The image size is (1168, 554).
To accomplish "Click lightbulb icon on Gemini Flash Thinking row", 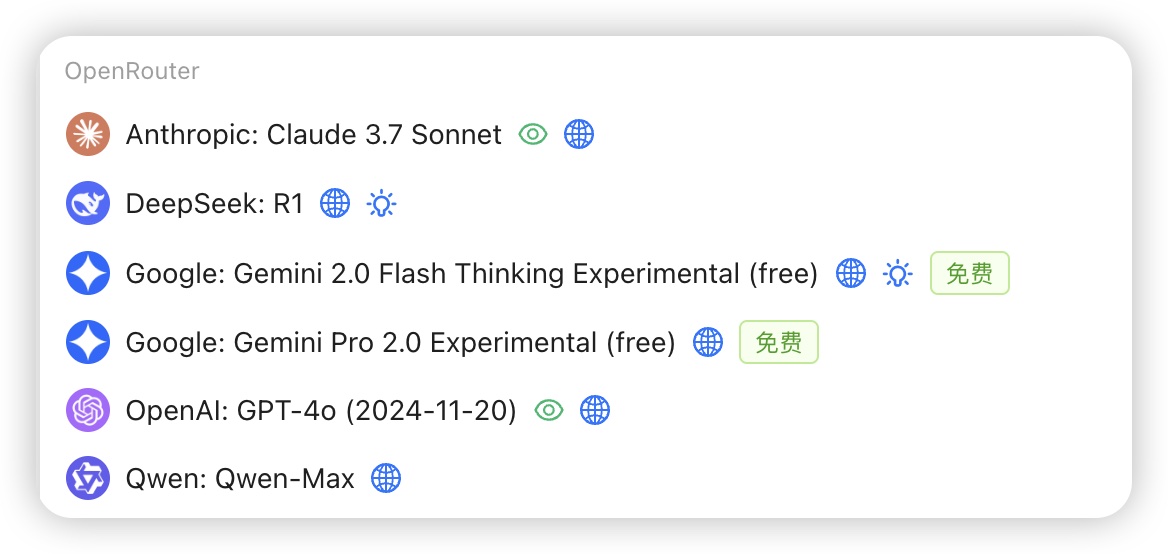I will 897,273.
